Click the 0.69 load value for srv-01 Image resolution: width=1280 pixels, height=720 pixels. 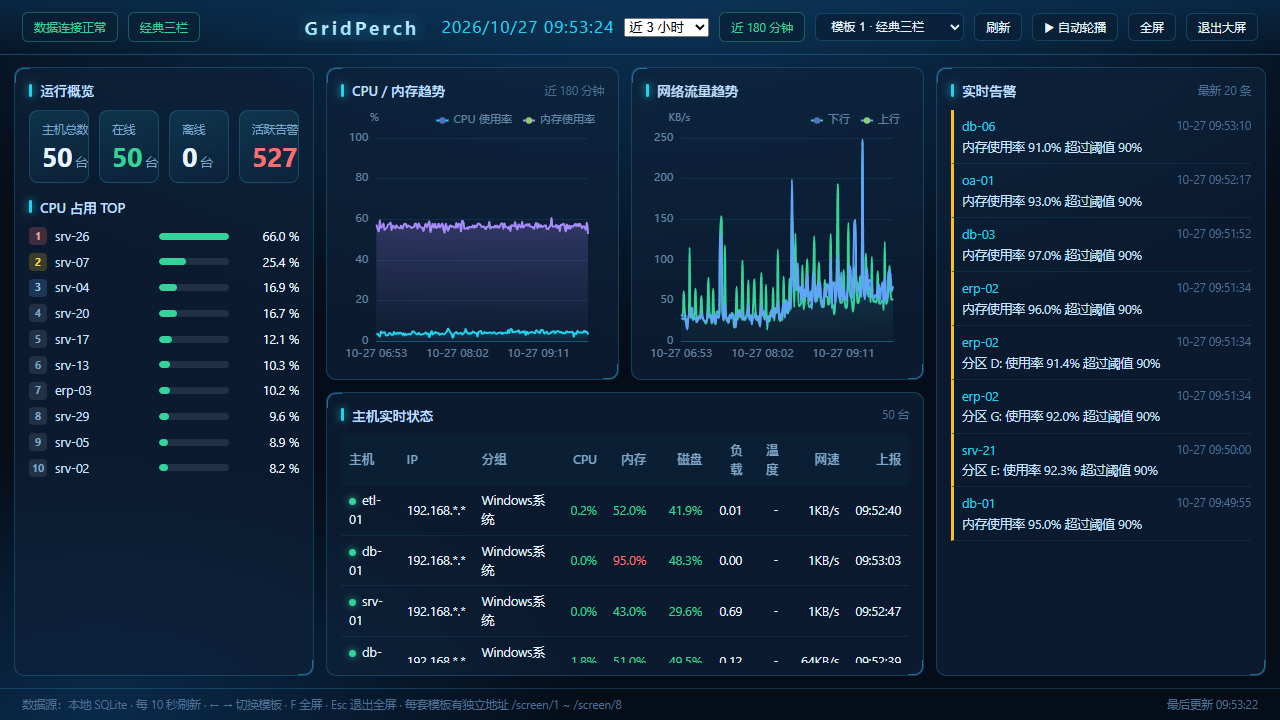[731, 612]
